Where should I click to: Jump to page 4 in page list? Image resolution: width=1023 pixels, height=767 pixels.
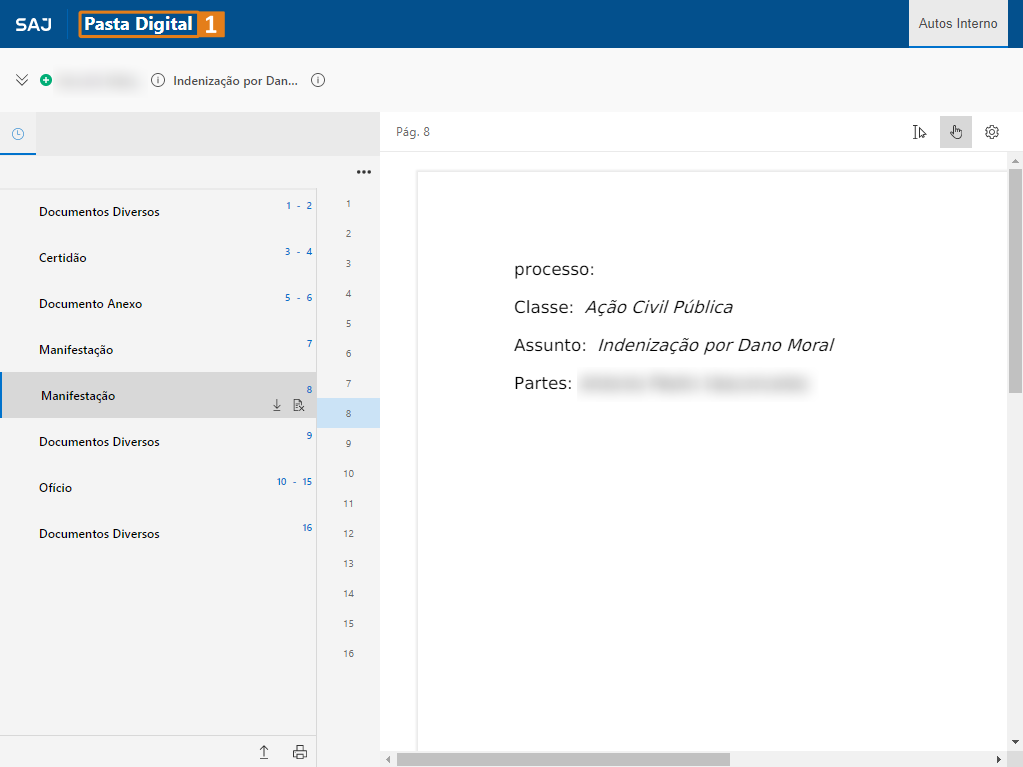(348, 293)
